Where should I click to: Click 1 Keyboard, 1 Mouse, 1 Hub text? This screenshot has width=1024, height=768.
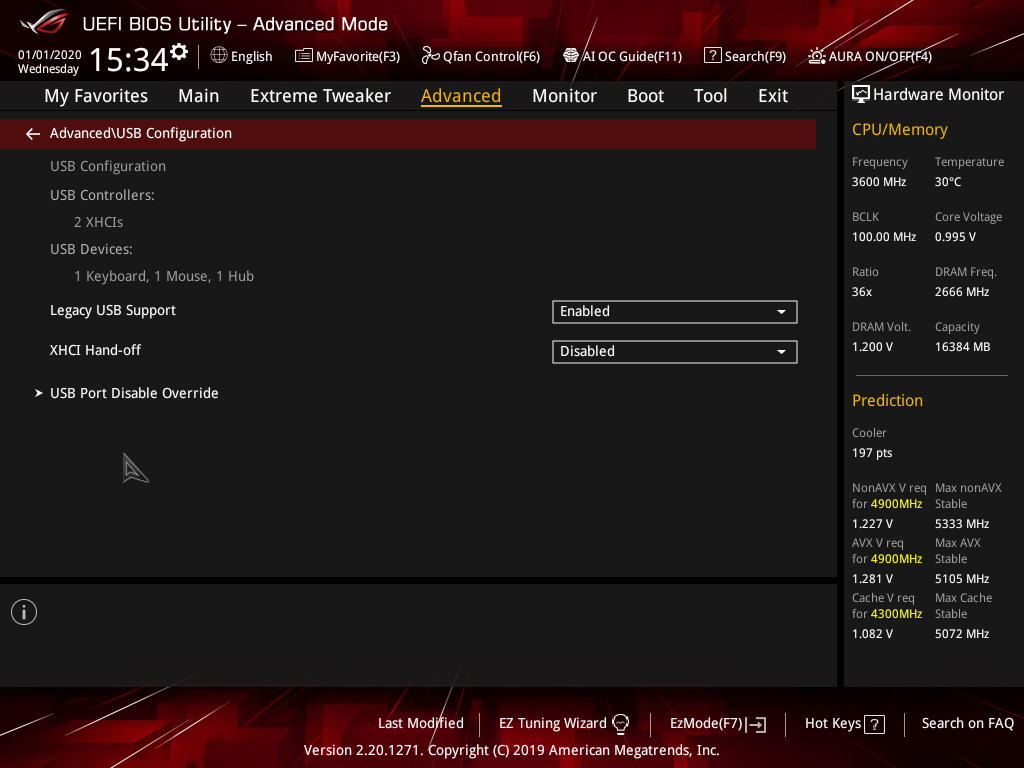164,276
